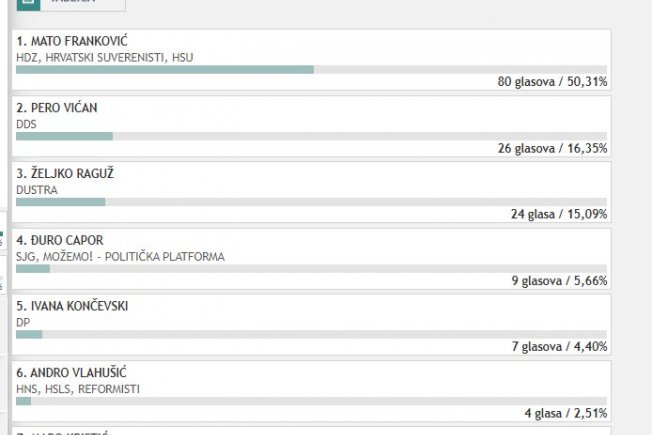Click the 80 glasova / 50,31% result
652x435 pixels.
pos(552,82)
